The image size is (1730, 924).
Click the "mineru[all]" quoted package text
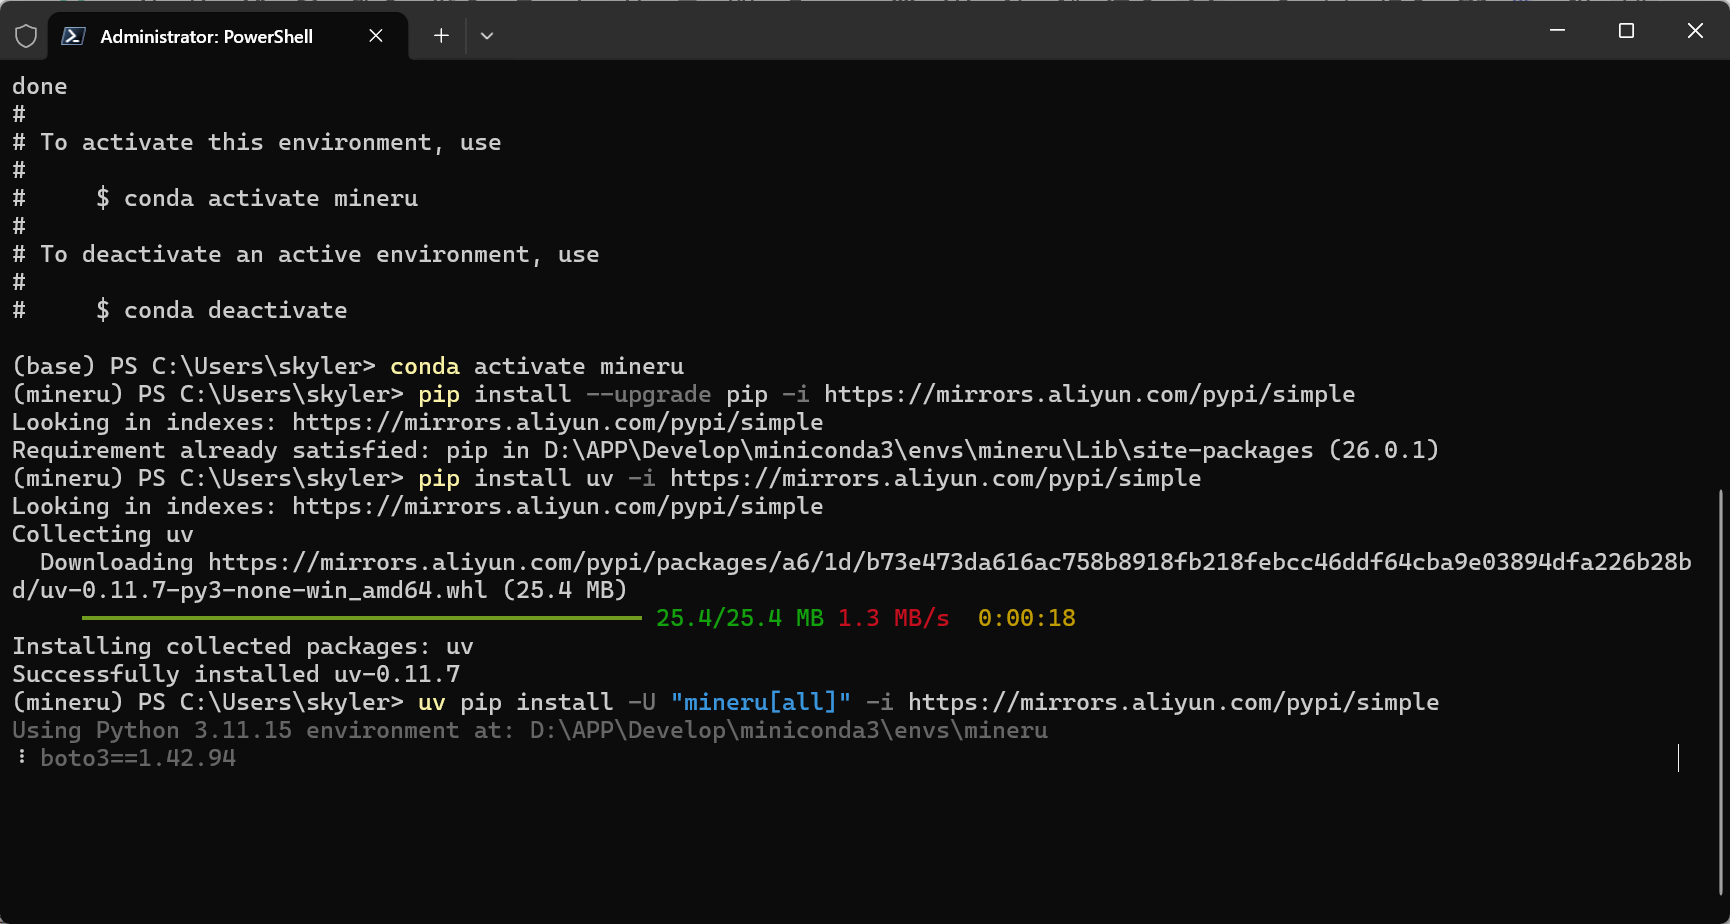pos(760,702)
